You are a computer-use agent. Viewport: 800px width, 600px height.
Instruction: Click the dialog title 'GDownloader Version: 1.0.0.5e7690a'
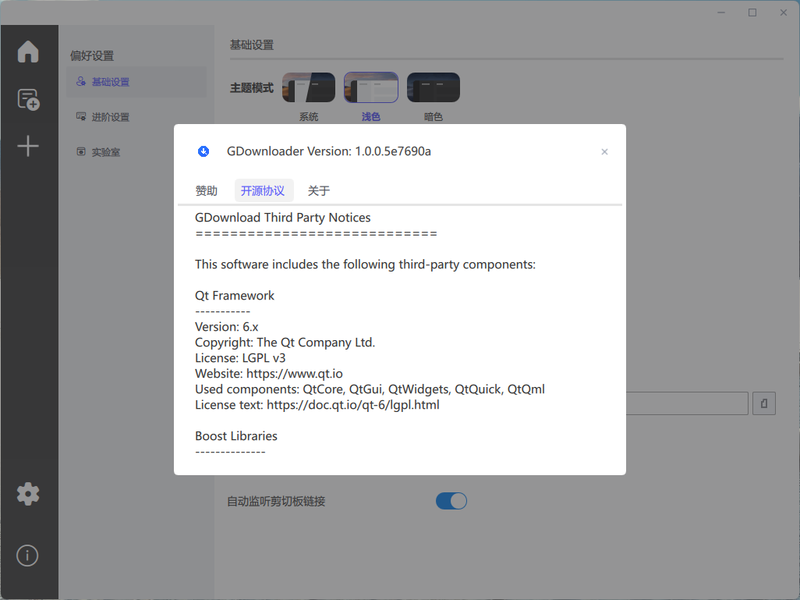pyautogui.click(x=329, y=152)
